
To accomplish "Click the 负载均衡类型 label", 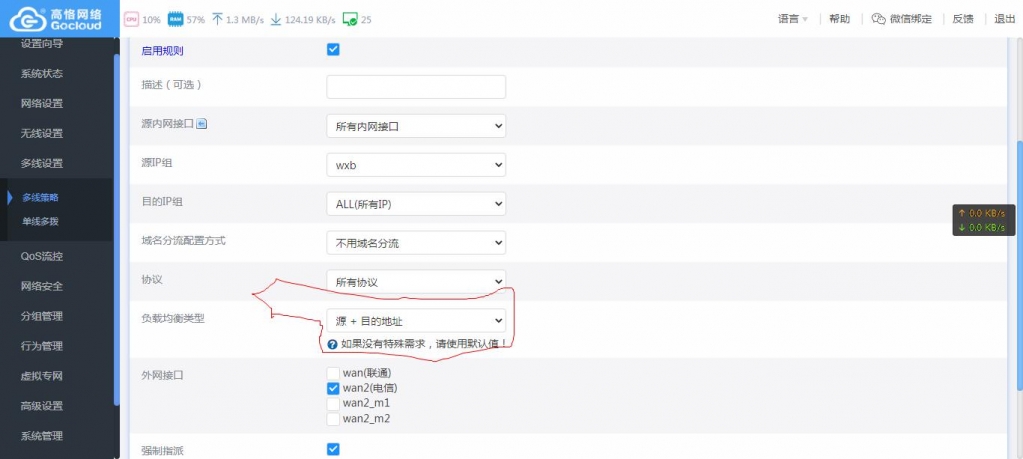I will click(x=173, y=319).
